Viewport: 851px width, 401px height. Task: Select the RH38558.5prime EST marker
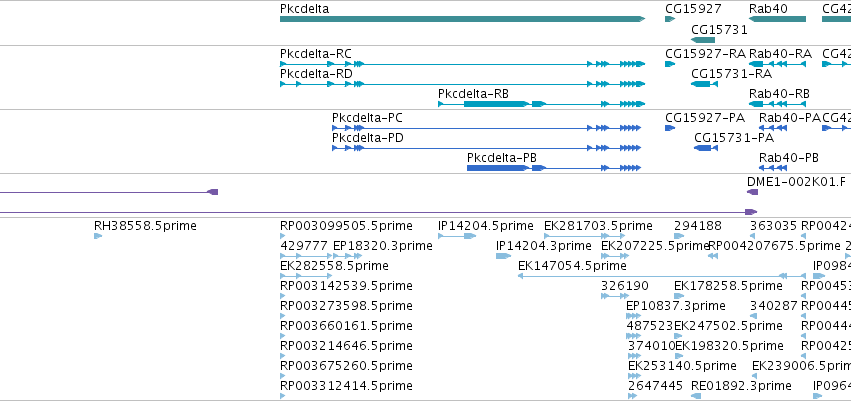coord(98,236)
